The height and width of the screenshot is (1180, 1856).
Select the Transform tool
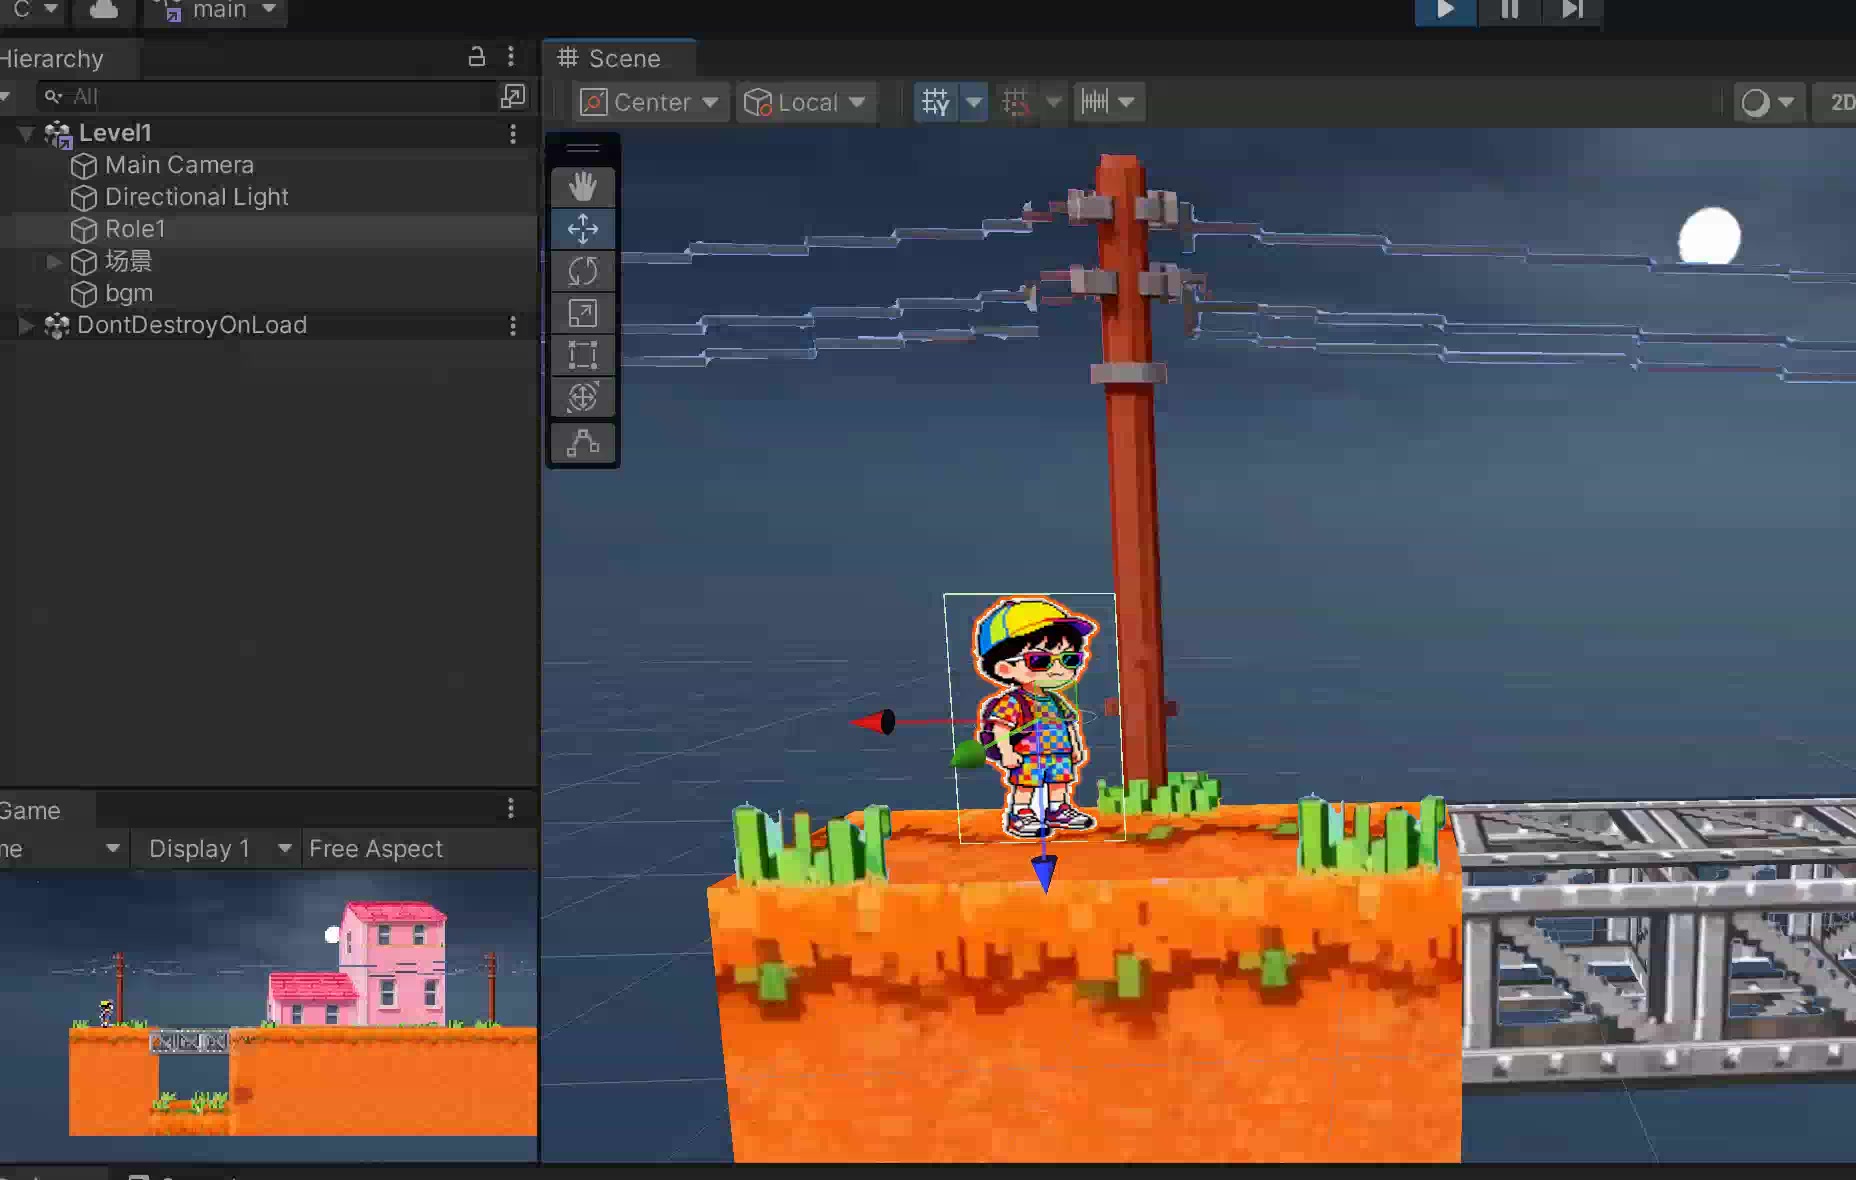(583, 397)
